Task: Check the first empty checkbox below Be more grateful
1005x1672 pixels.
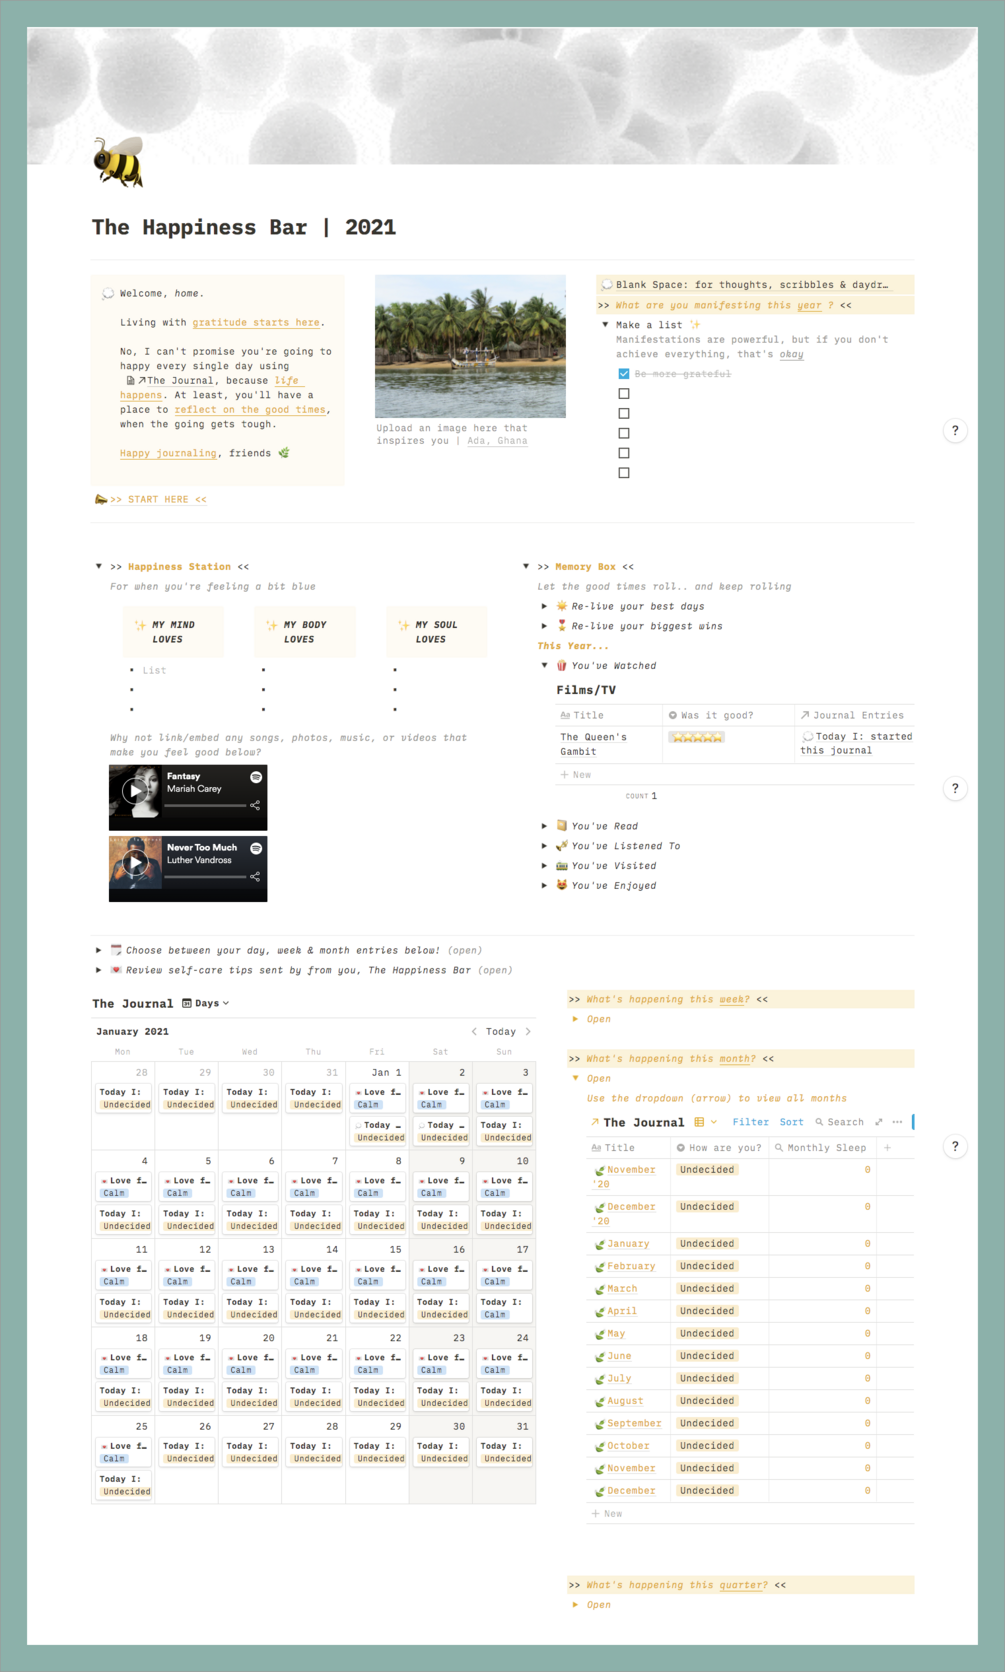Action: (x=624, y=394)
